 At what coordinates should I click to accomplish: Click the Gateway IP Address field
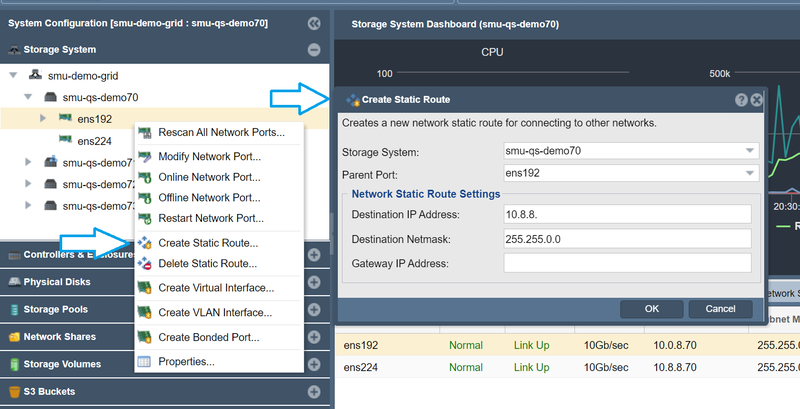(x=627, y=263)
